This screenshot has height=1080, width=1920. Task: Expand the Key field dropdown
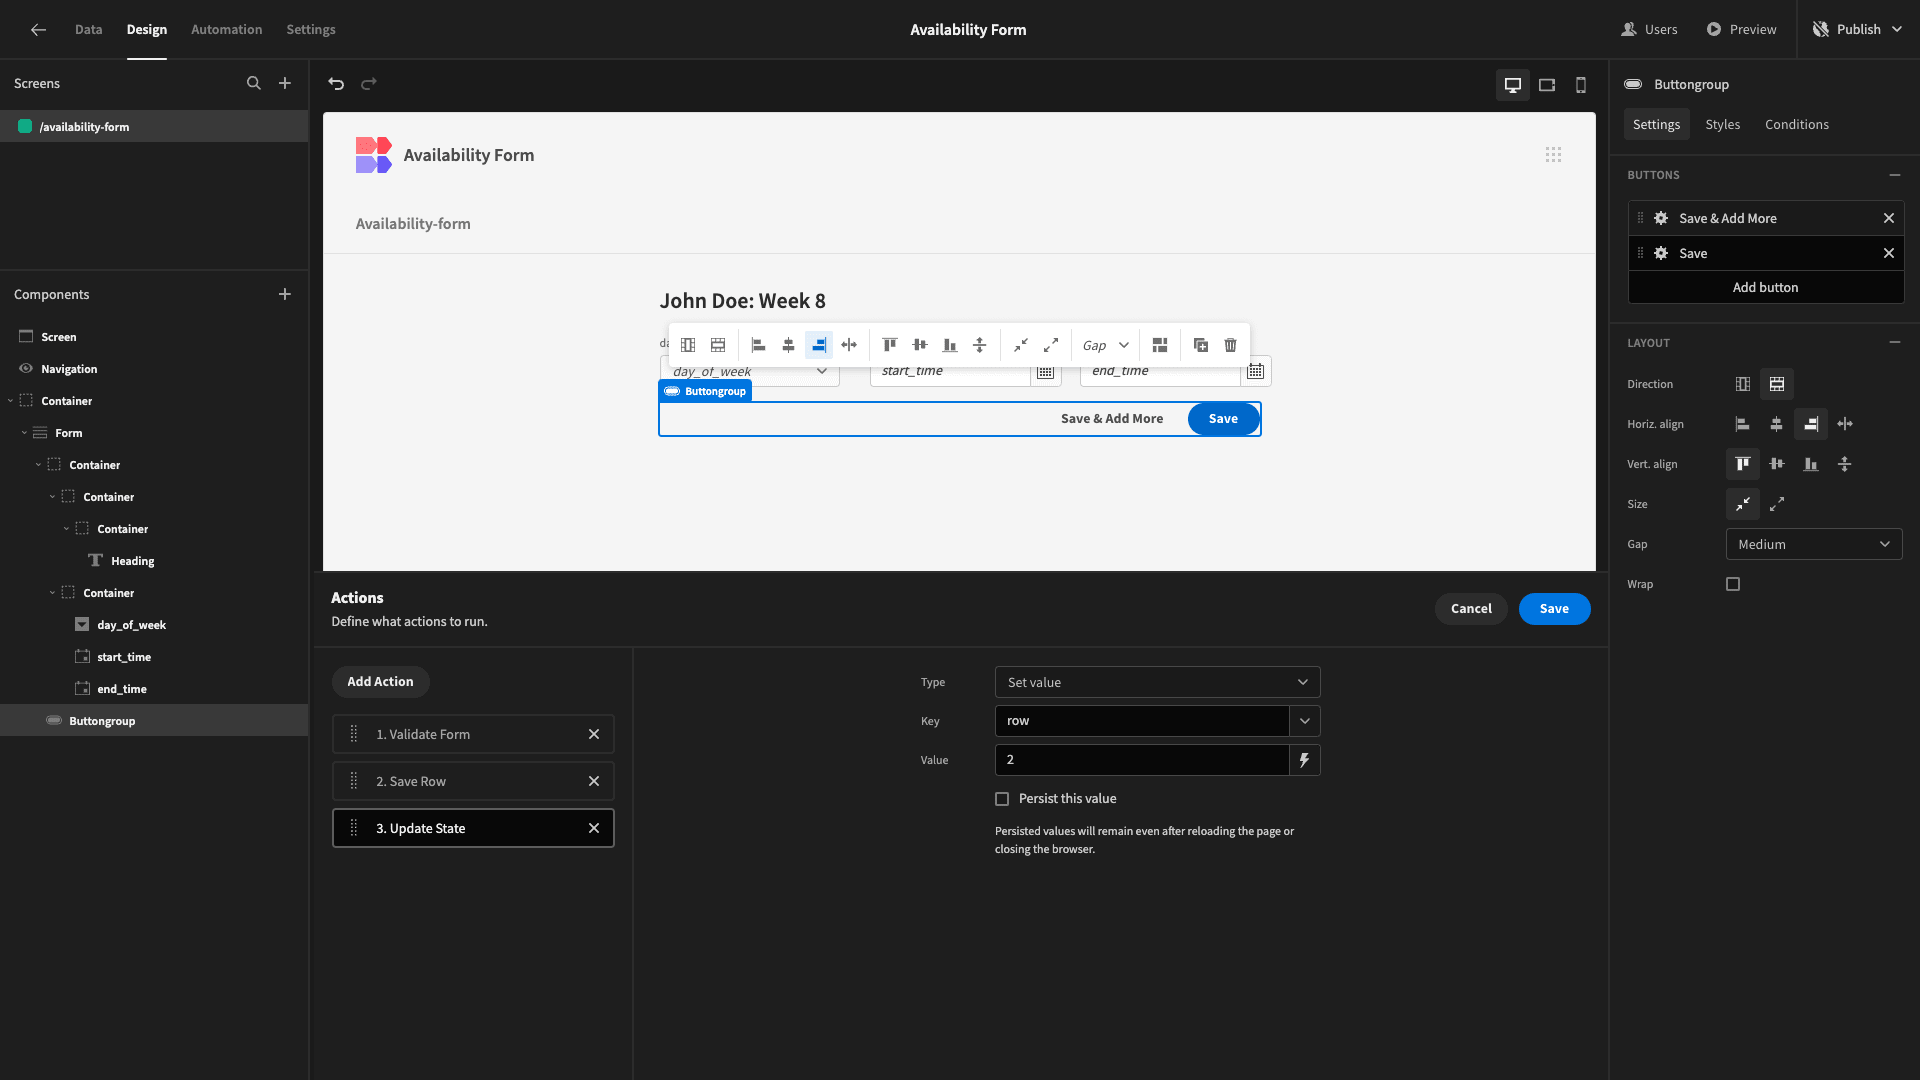tap(1305, 720)
